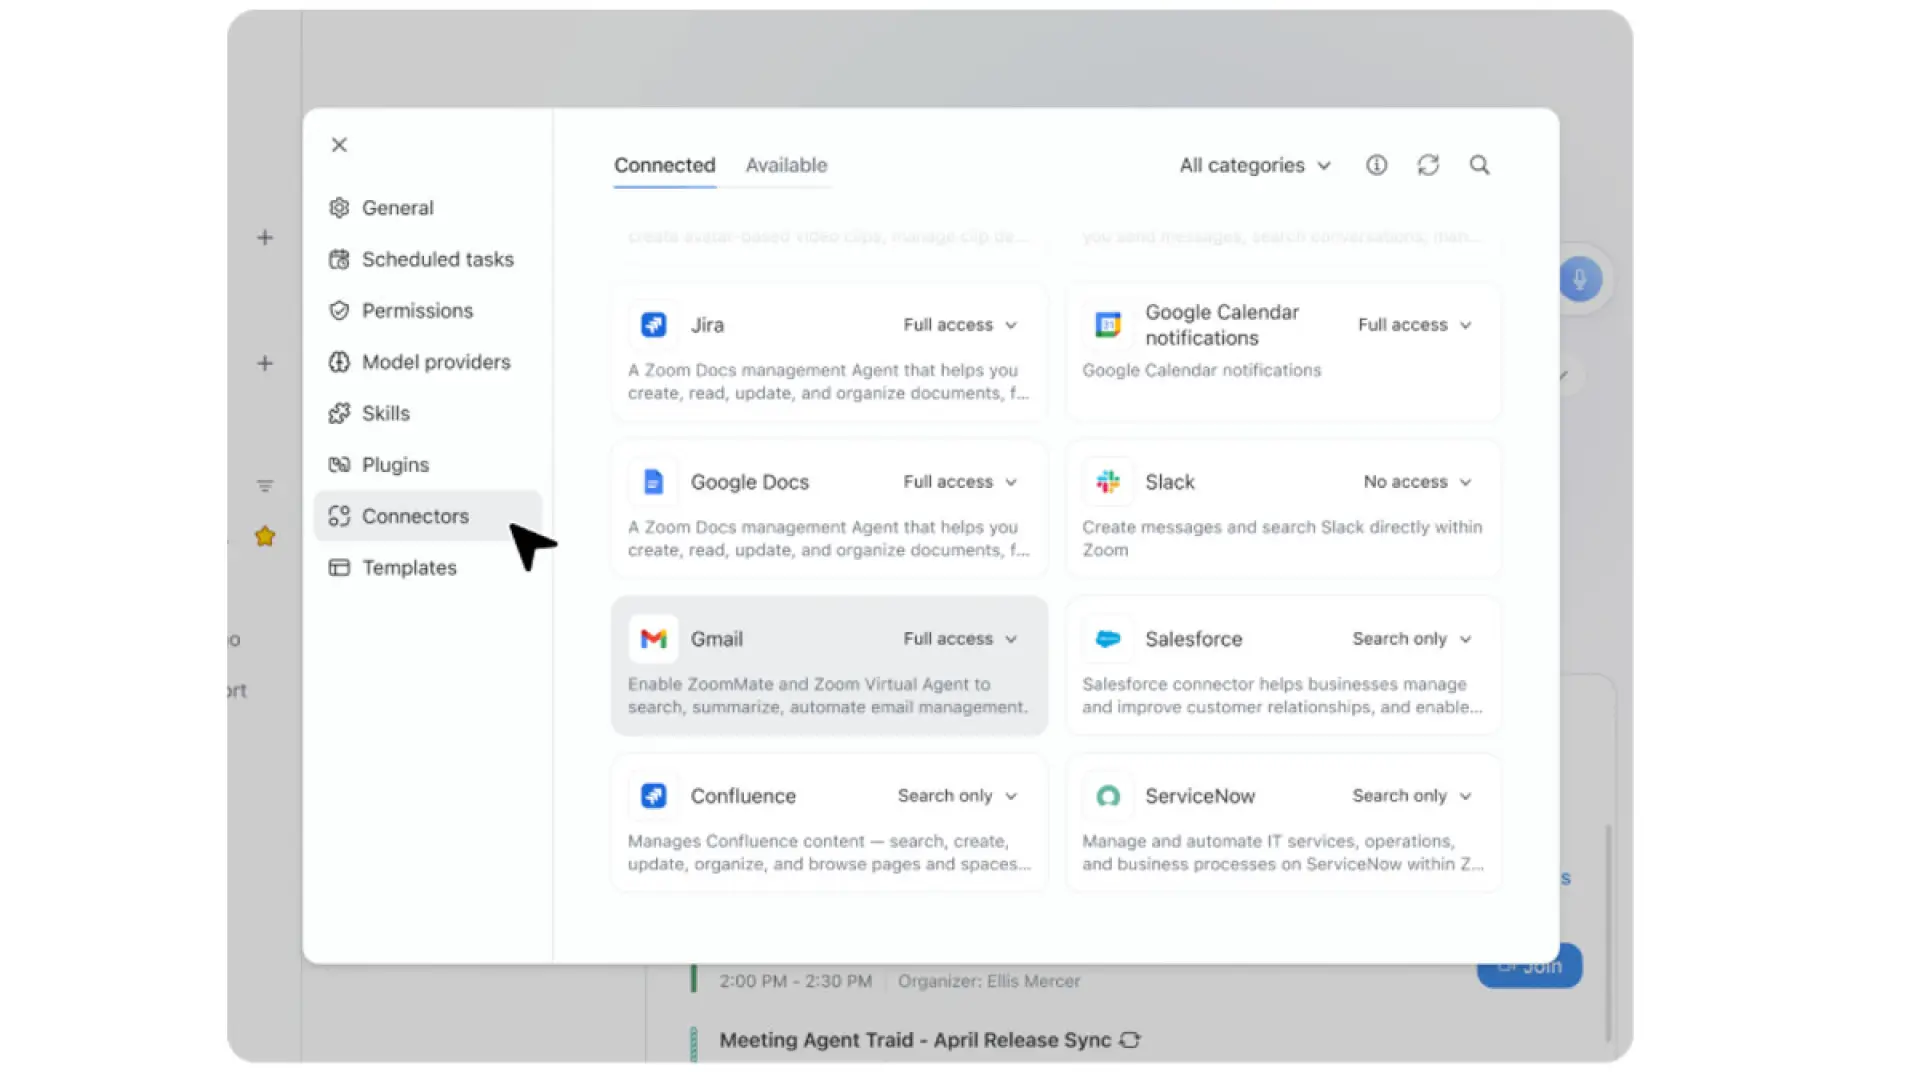Viewport: 1920px width, 1080px height.
Task: Refresh the connectors list
Action: point(1428,165)
